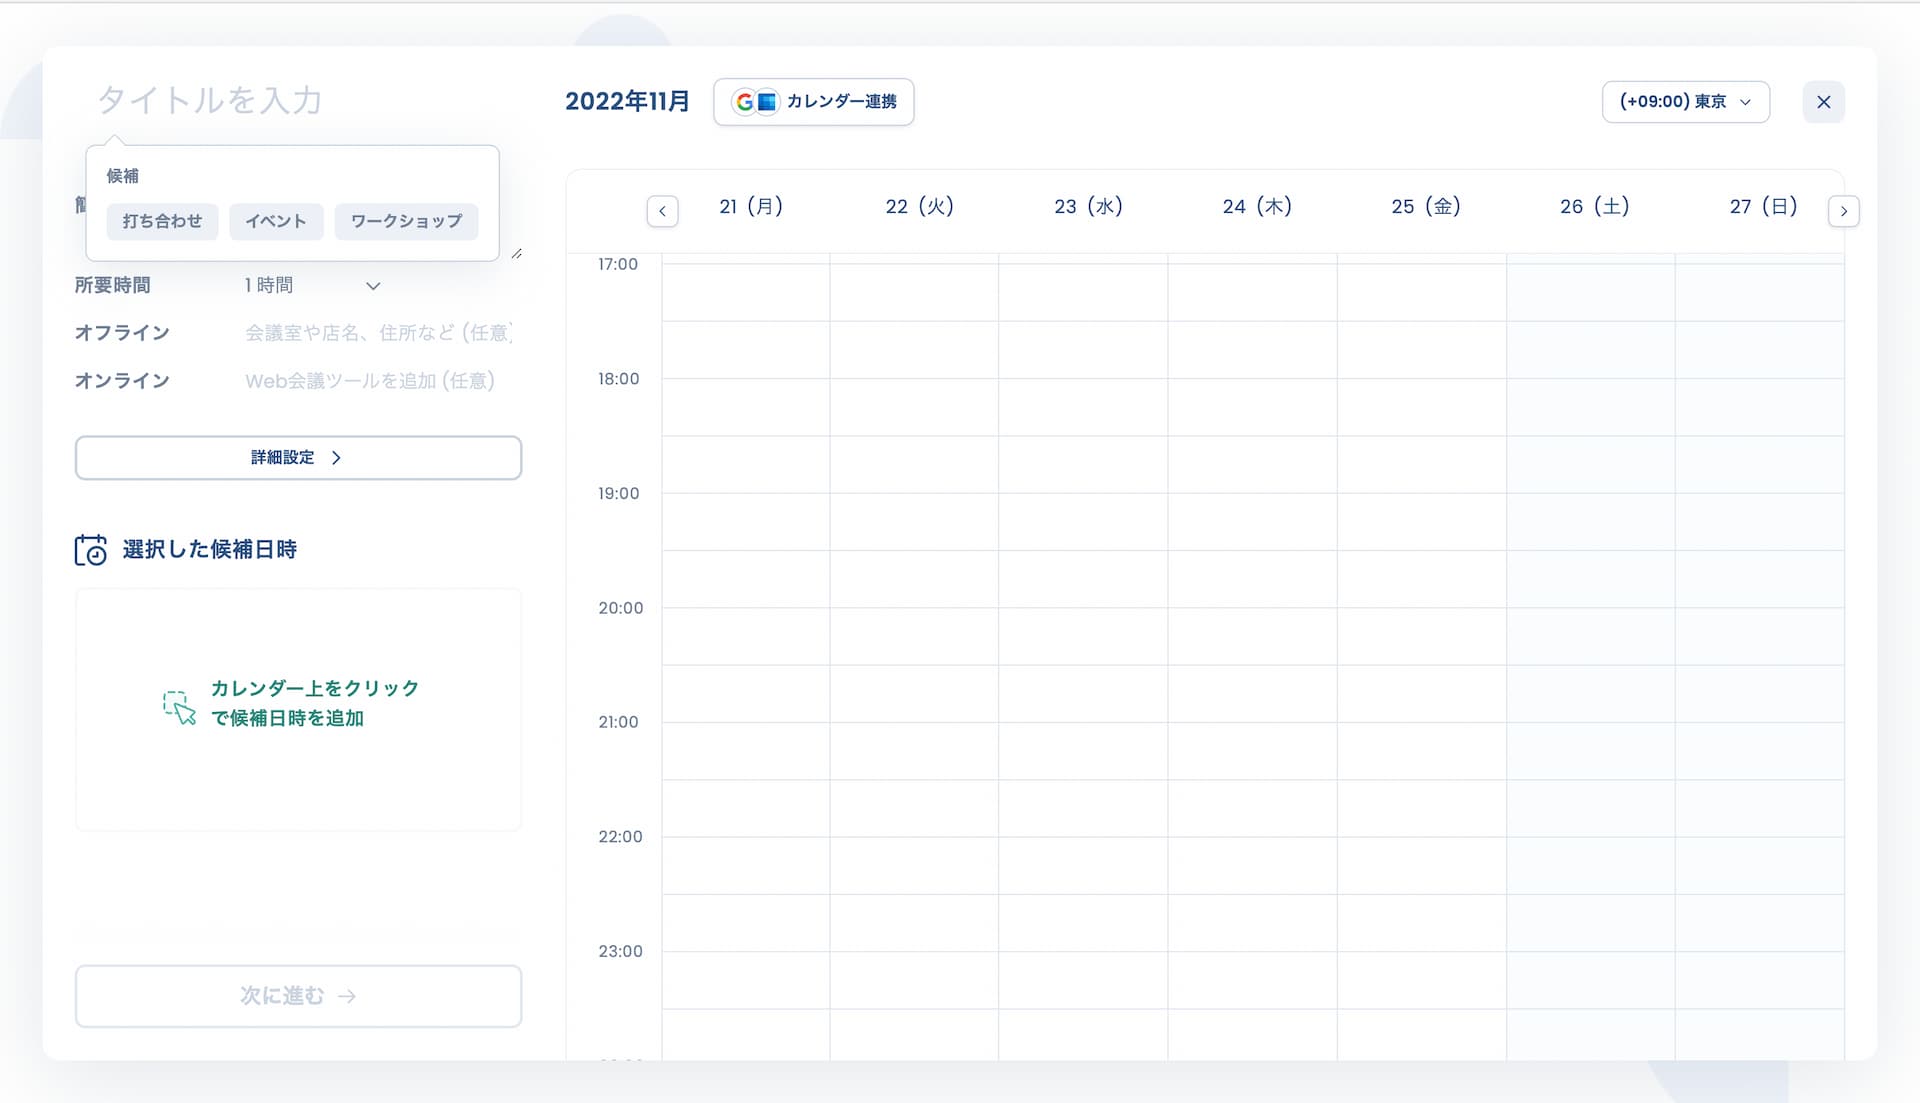Add 23:00 slot on Sunday 27
1920x1103 pixels.
(x=1760, y=980)
